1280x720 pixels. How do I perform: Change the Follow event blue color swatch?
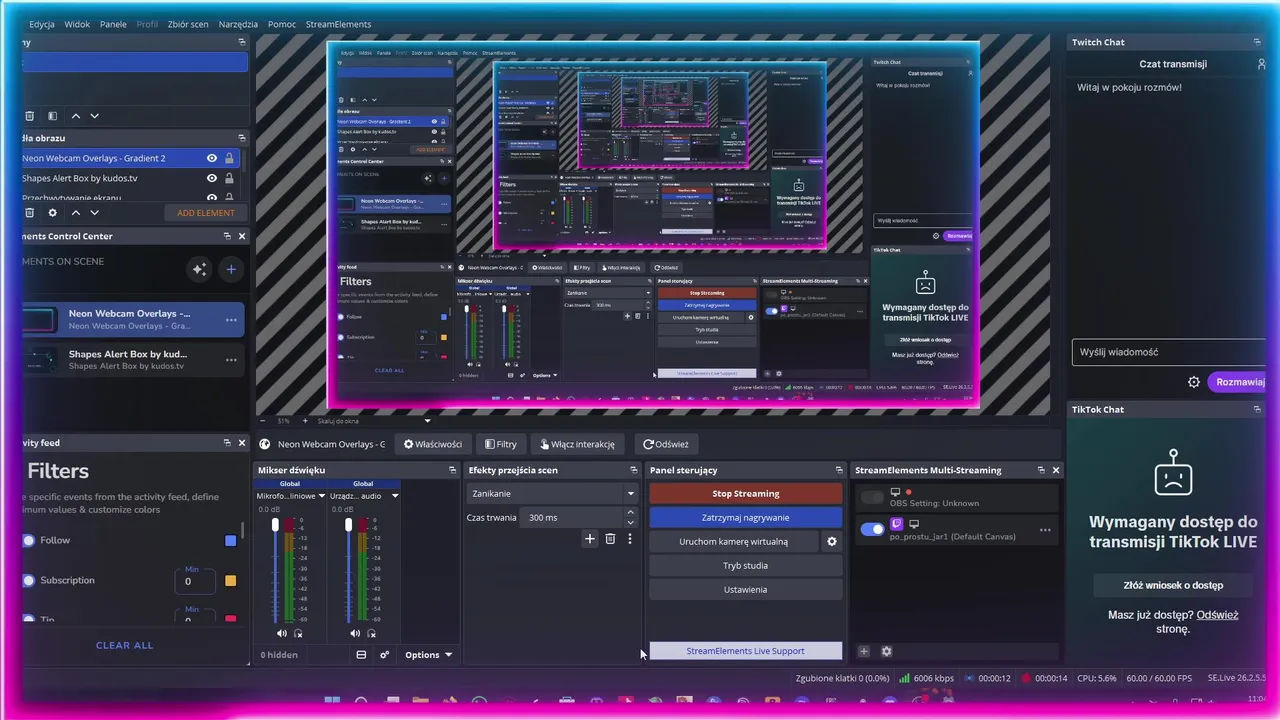[231, 541]
